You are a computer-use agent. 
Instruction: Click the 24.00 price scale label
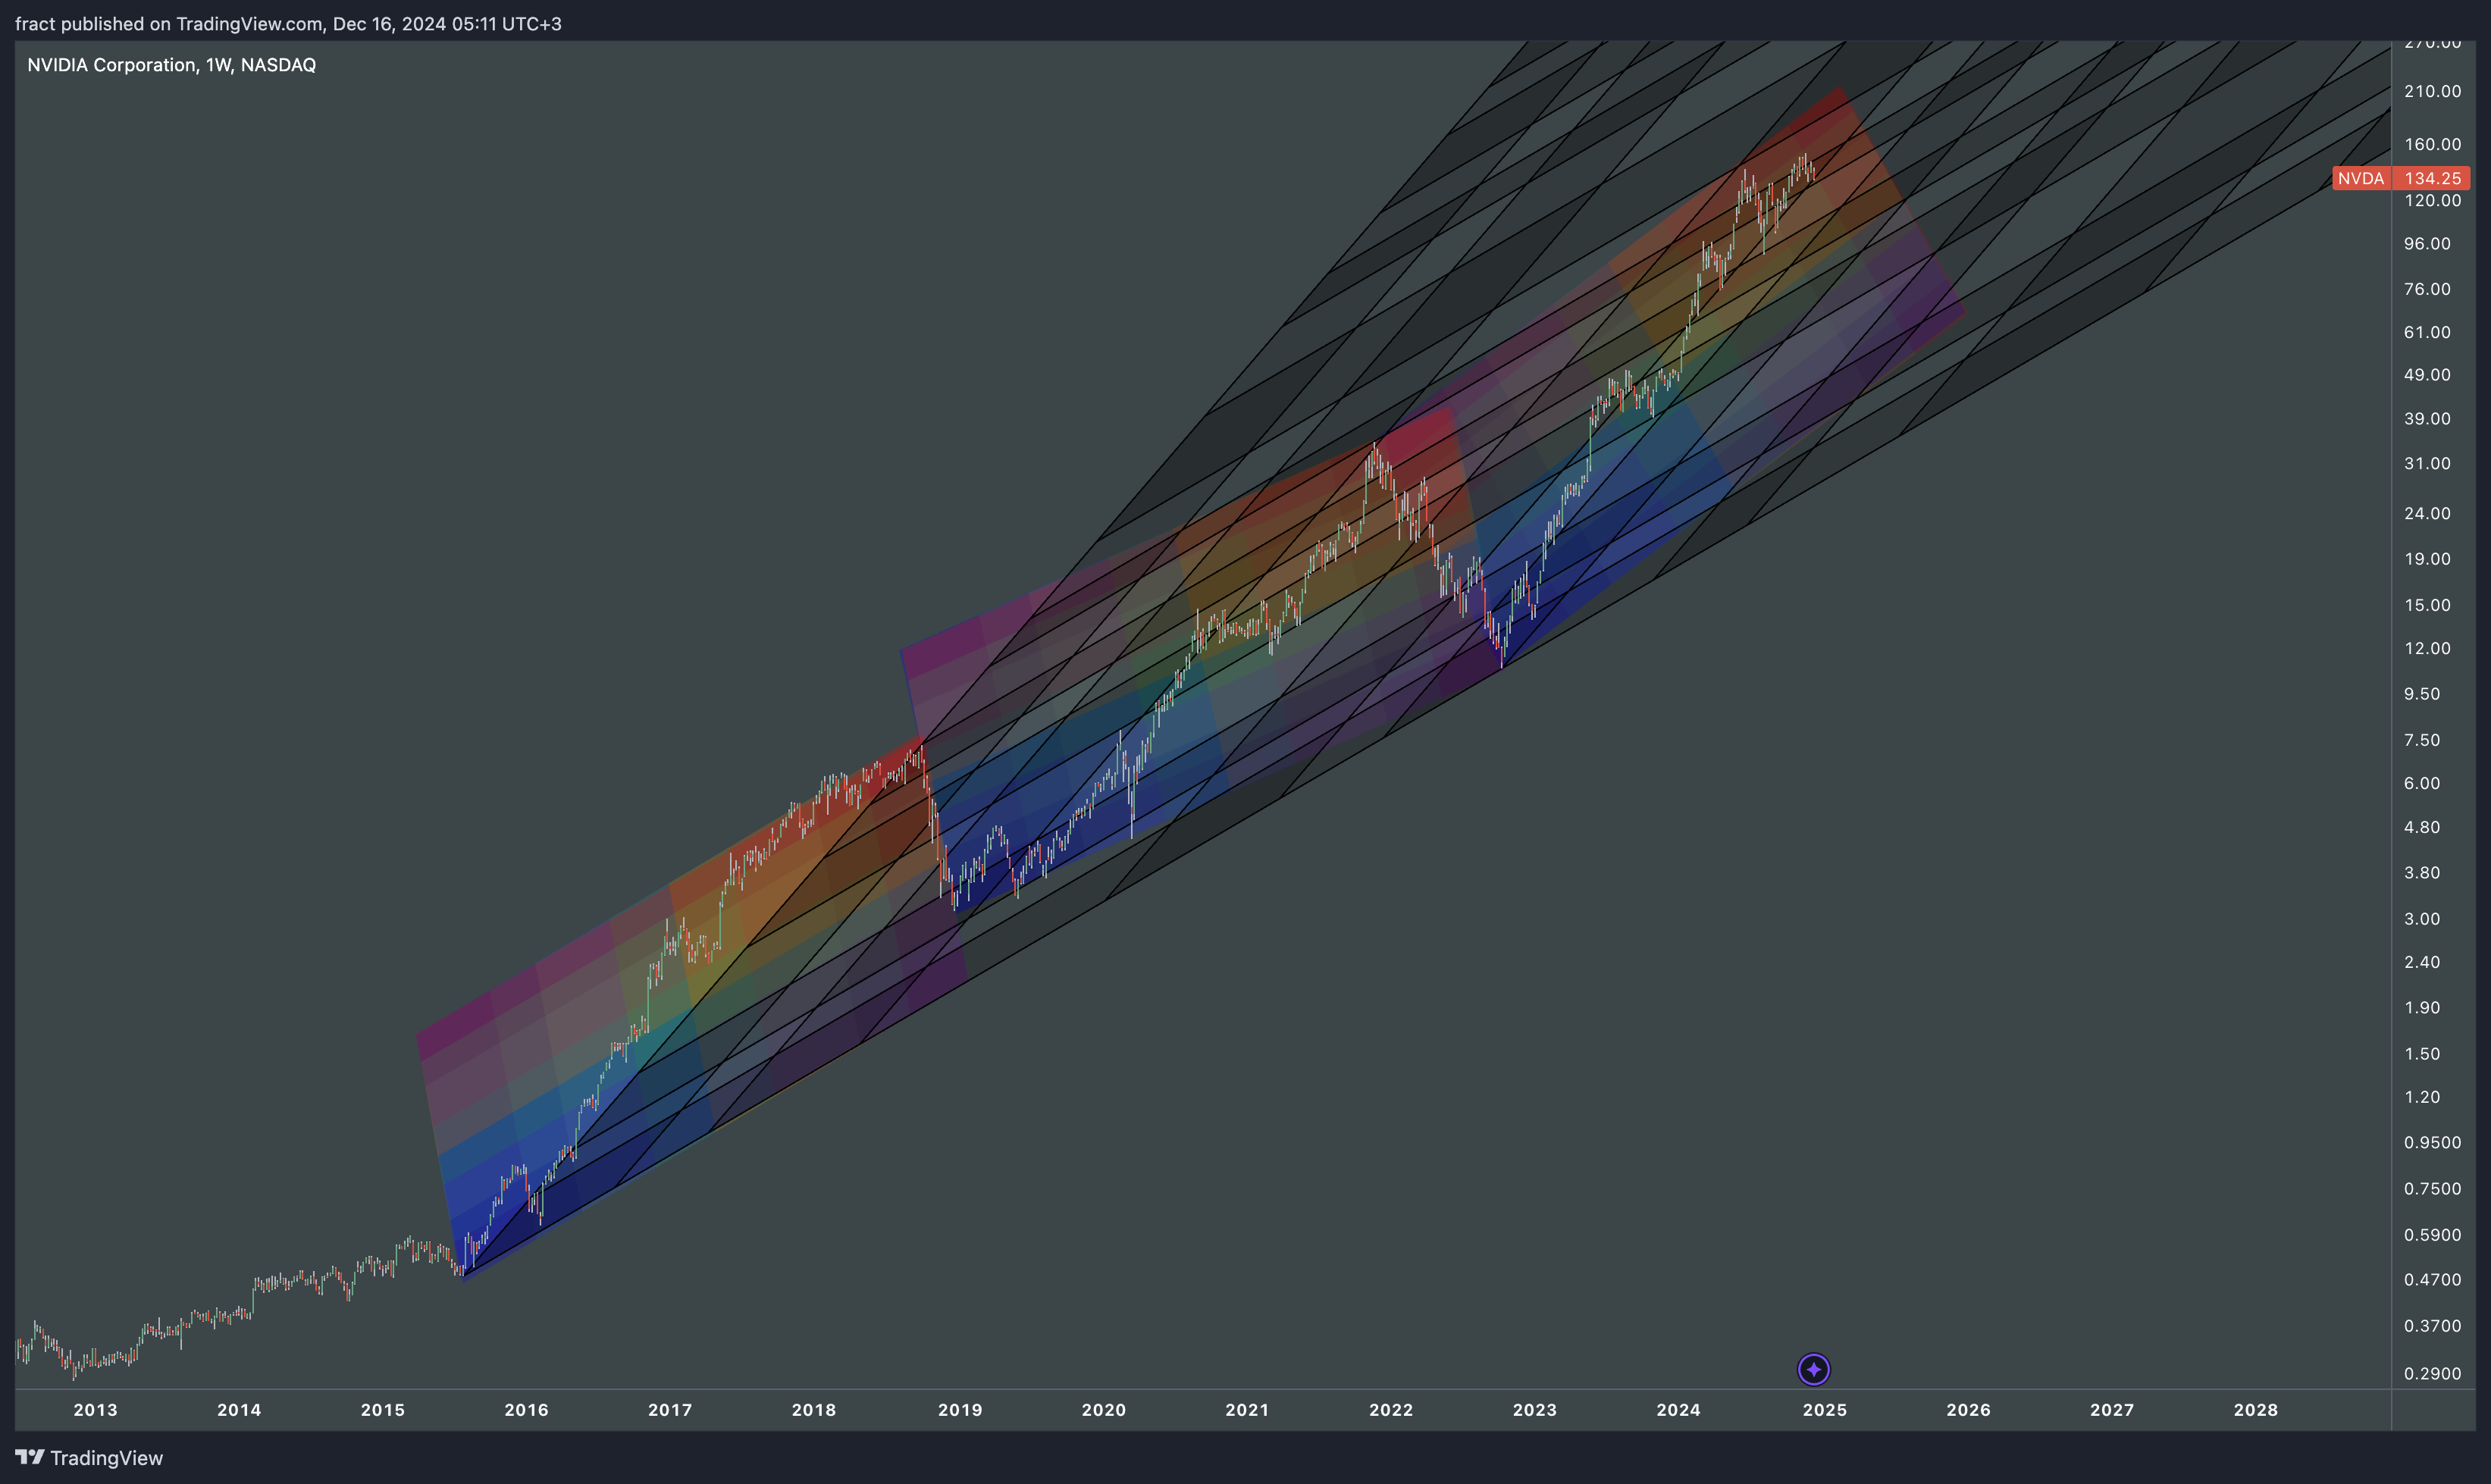point(2427,513)
